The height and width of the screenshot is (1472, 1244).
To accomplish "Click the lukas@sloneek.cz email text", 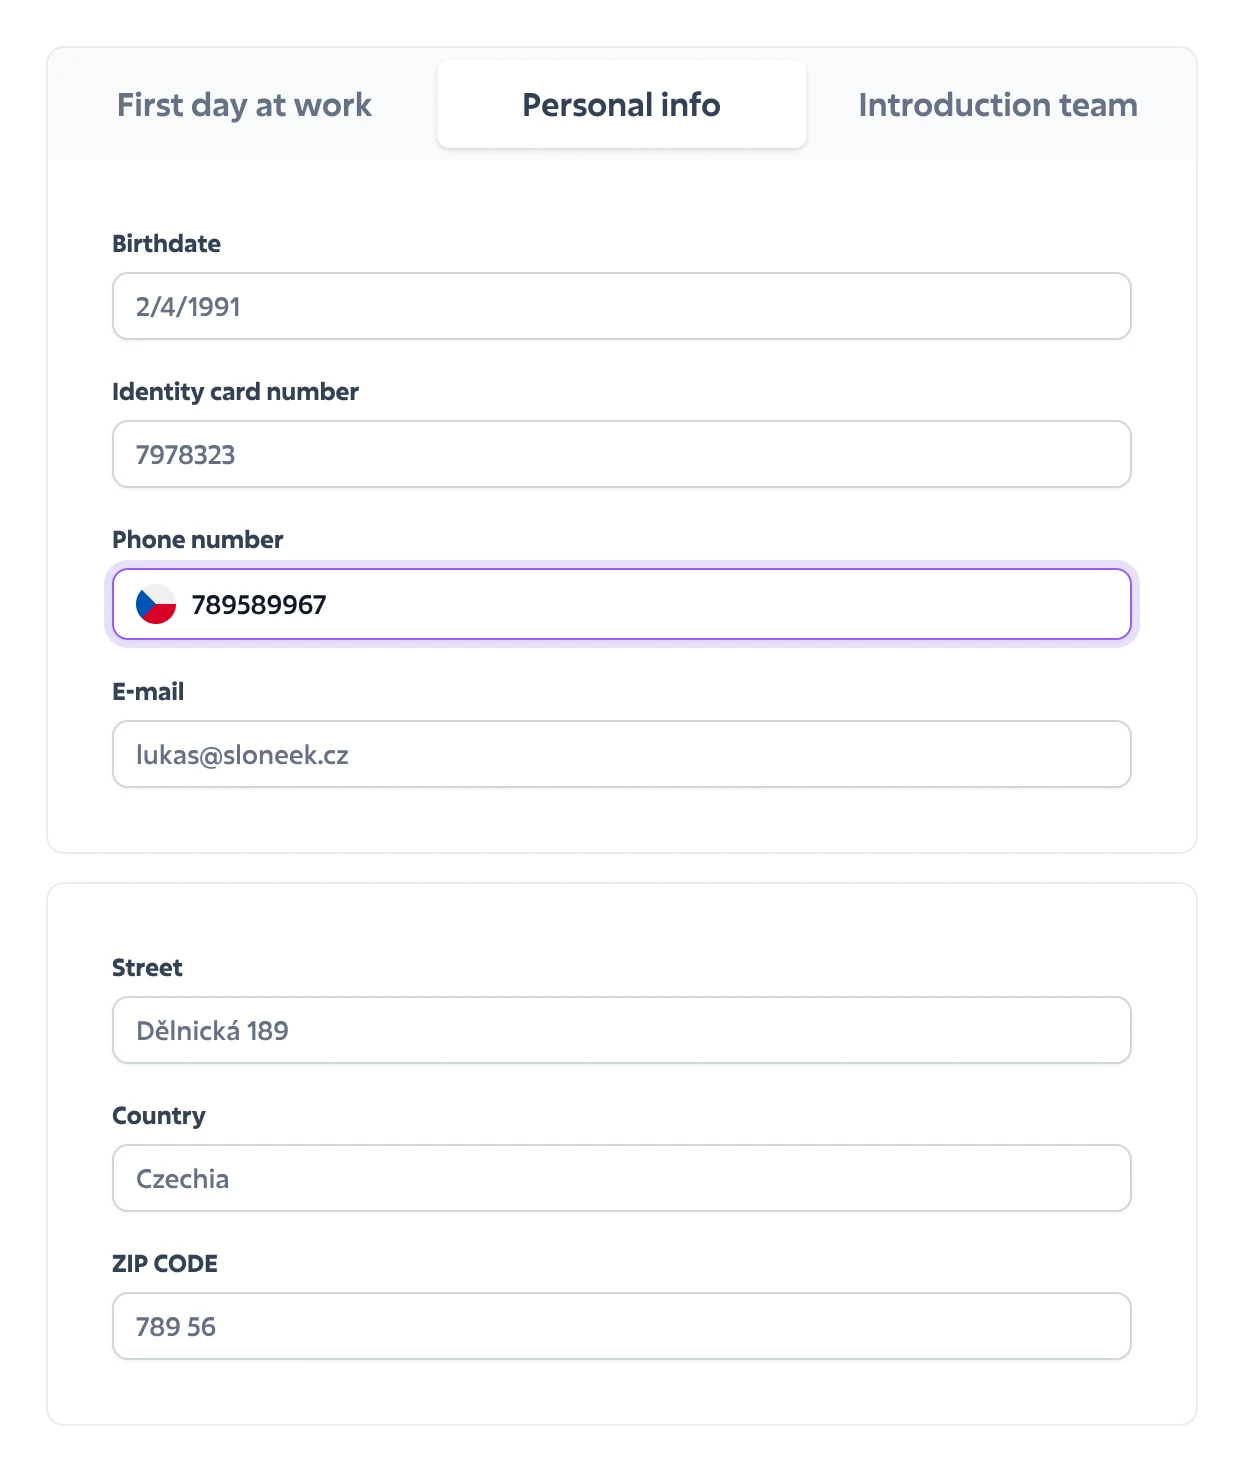I will (x=242, y=755).
